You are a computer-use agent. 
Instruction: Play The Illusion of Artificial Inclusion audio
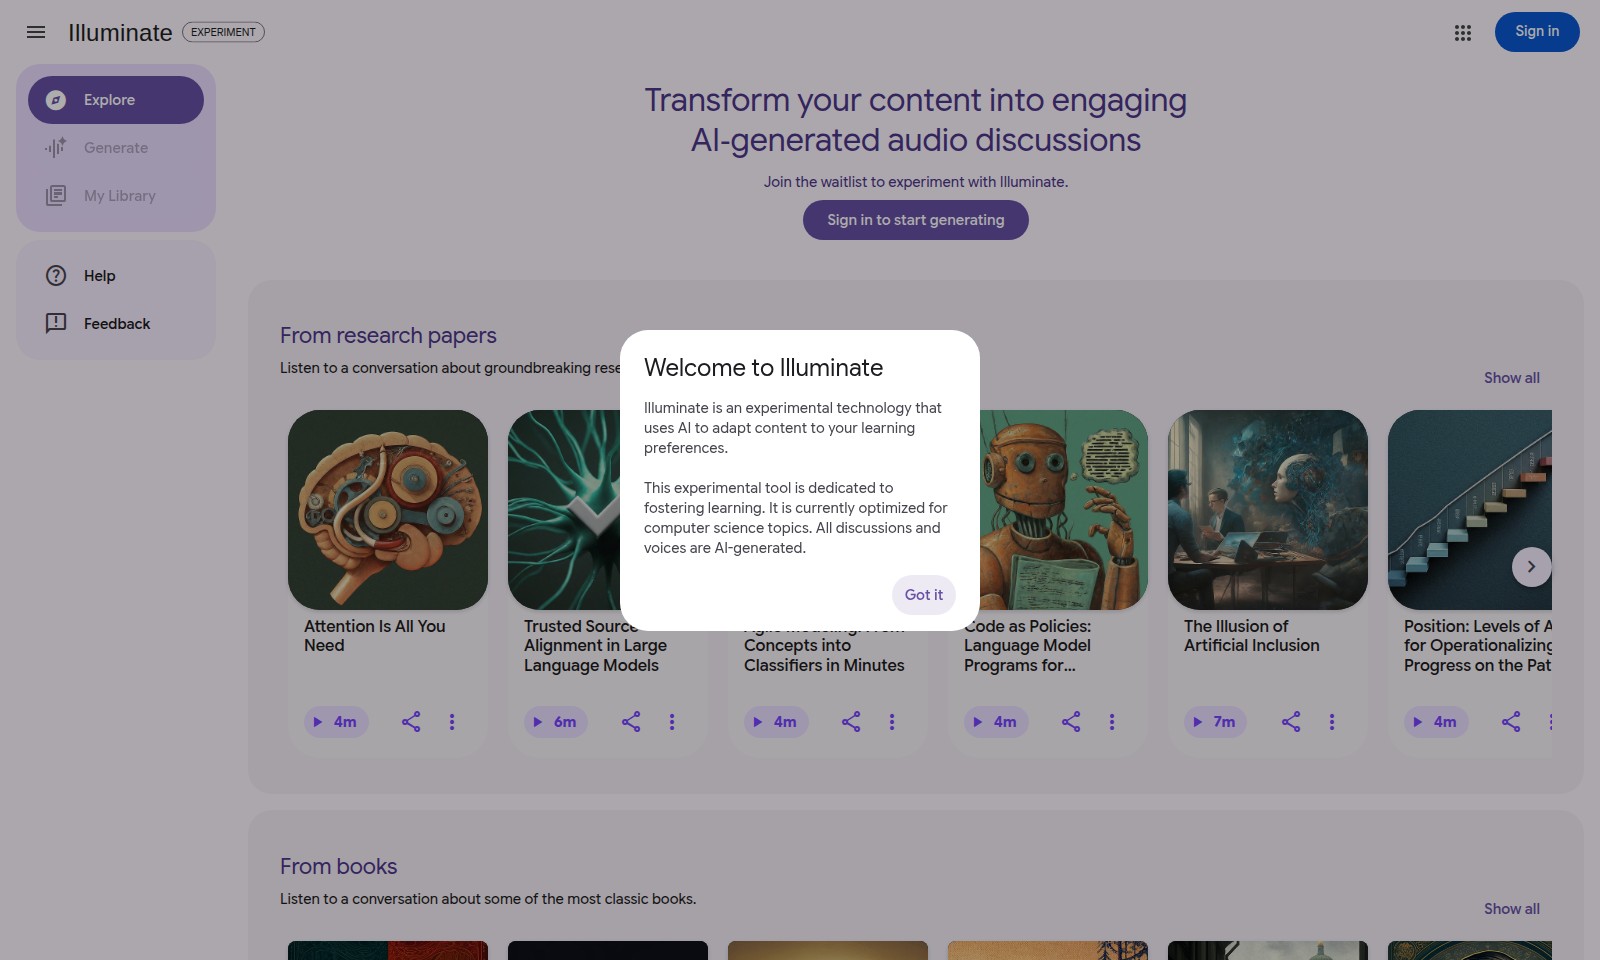1215,722
